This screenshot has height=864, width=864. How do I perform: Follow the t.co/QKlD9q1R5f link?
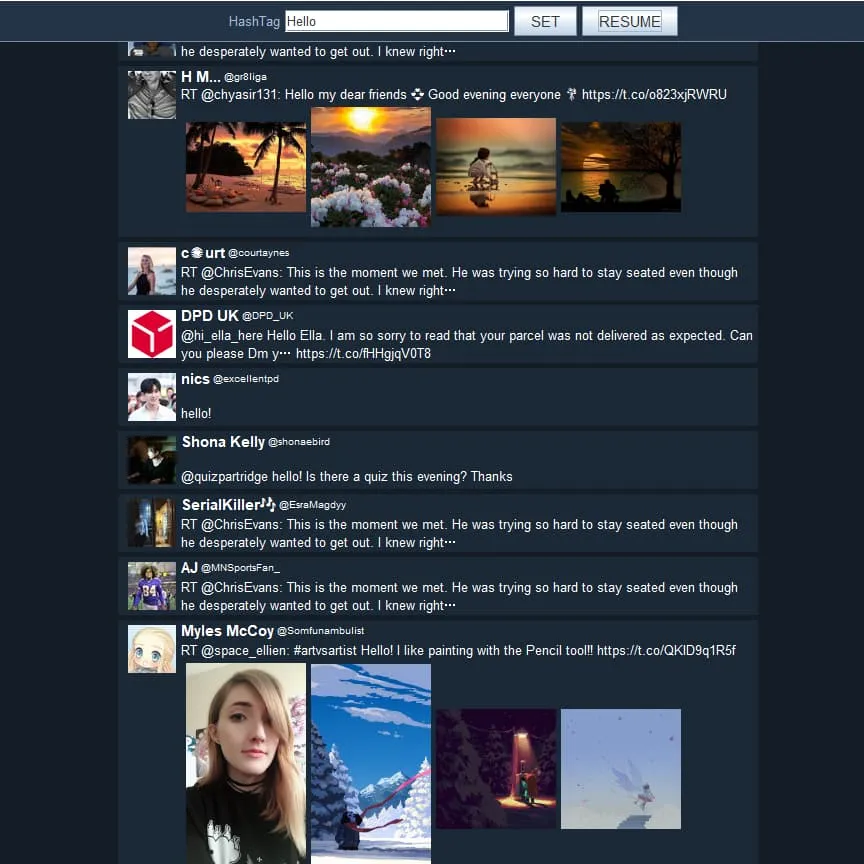pyautogui.click(x=666, y=651)
